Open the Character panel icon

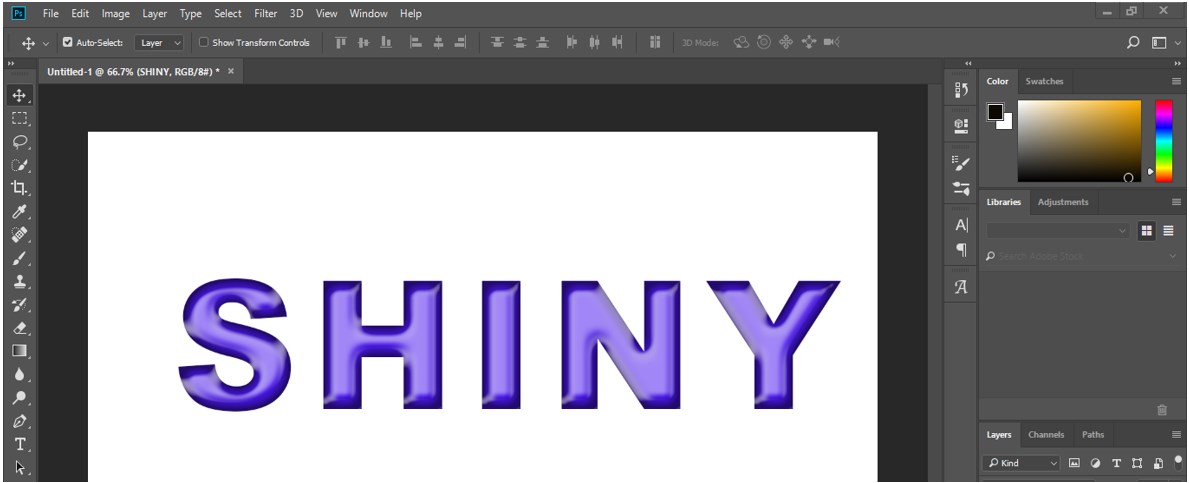(x=961, y=225)
